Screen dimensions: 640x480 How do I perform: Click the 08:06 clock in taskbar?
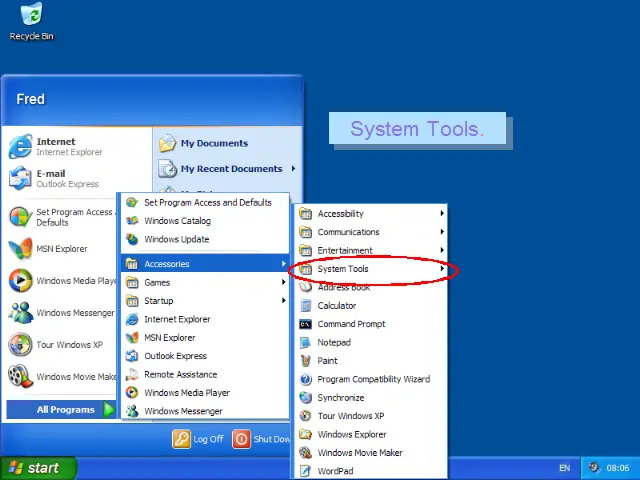pyautogui.click(x=618, y=468)
